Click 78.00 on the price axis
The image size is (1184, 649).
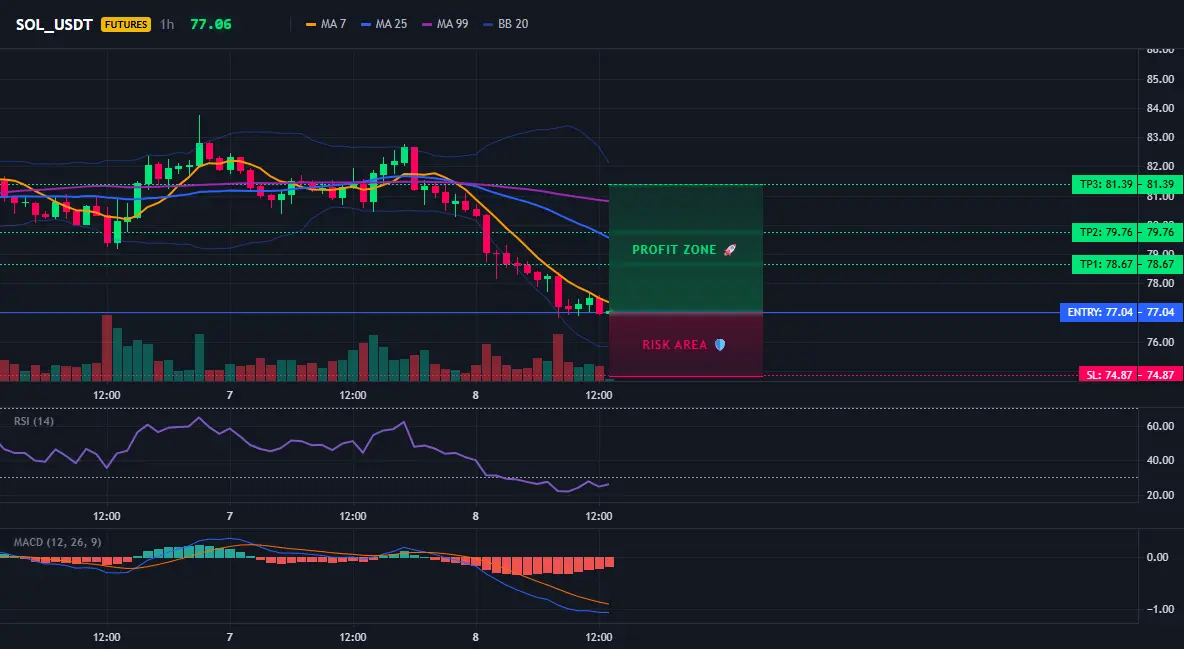1160,283
